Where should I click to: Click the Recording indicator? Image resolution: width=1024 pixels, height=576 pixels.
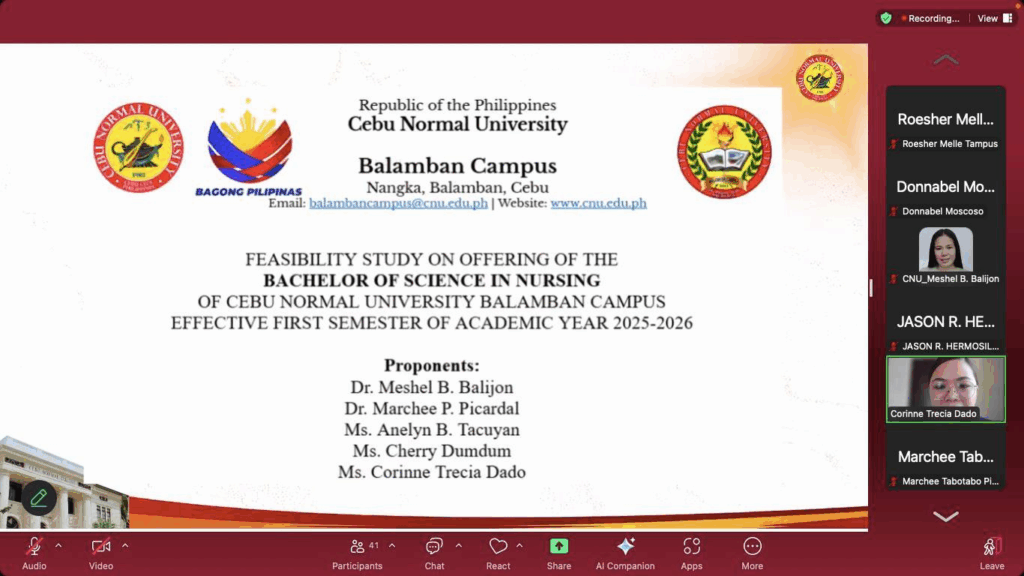click(x=930, y=18)
